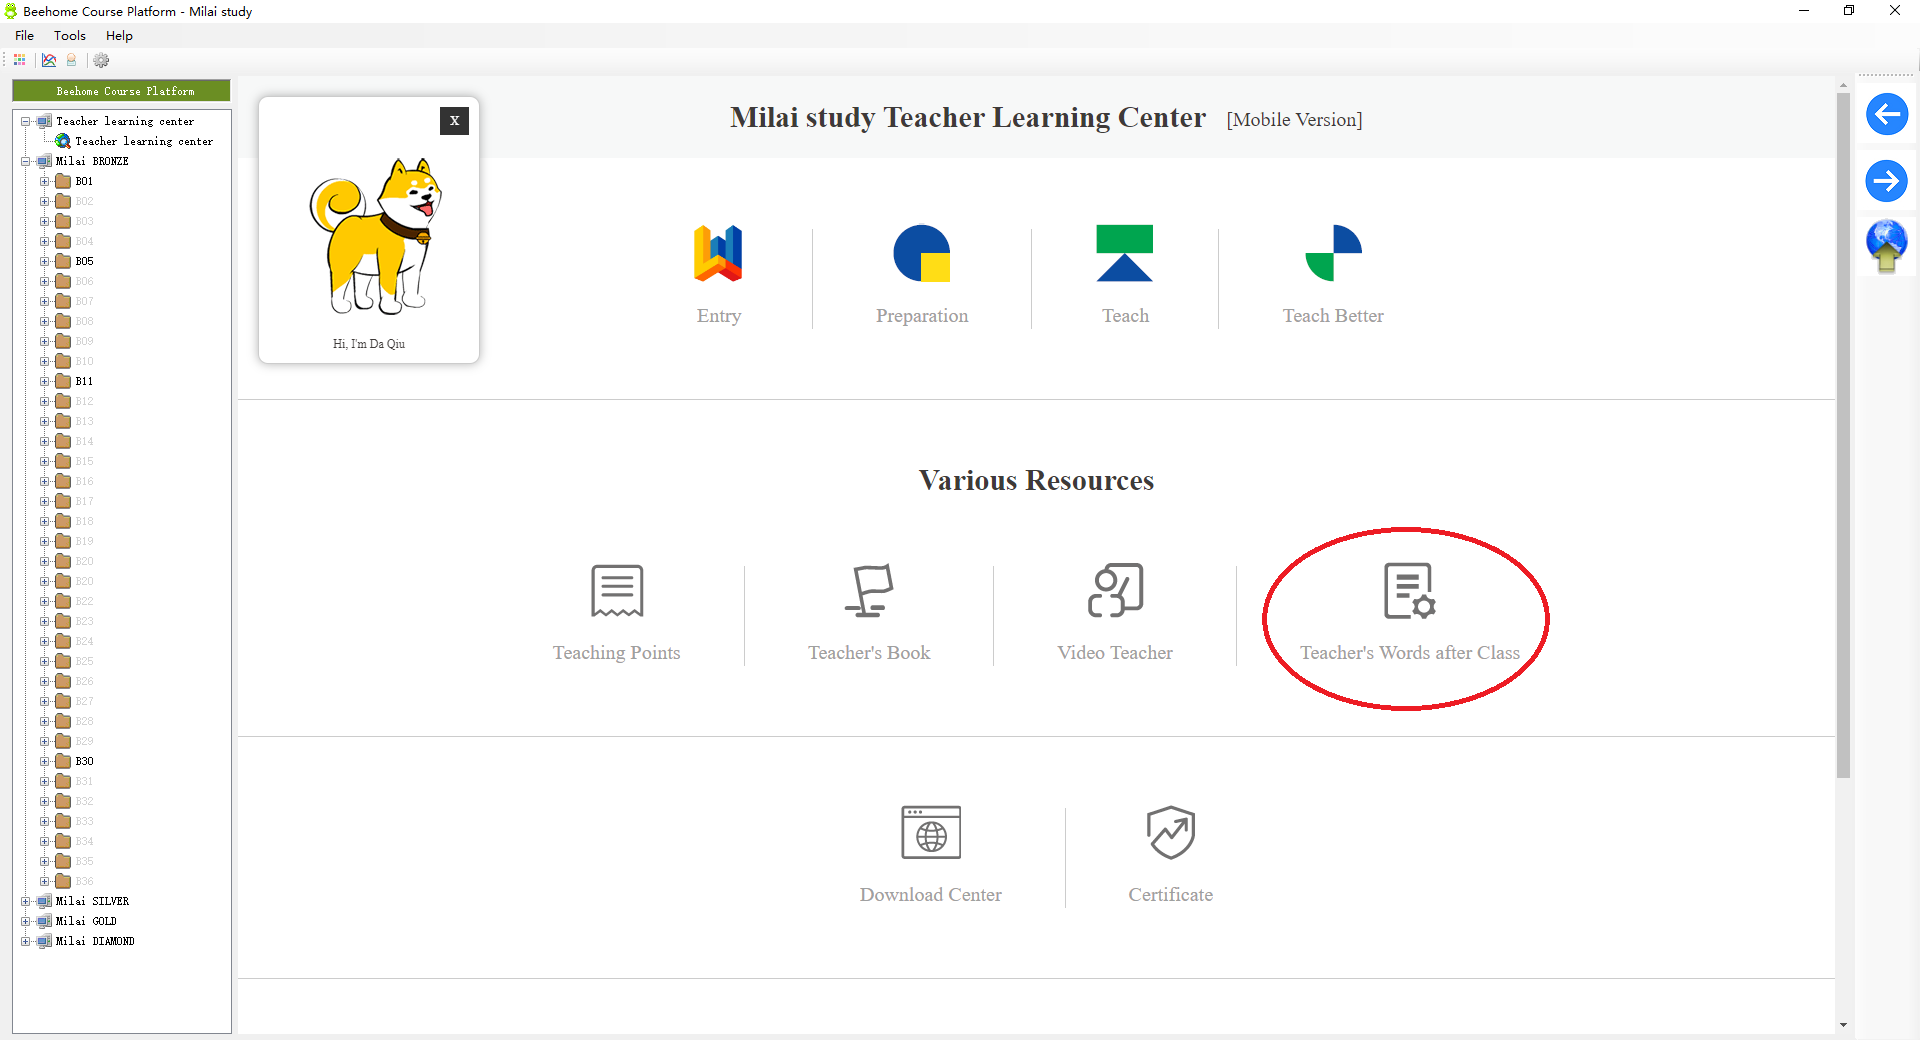The image size is (1920, 1040).
Task: Click the Mobile Version link
Action: coord(1294,119)
